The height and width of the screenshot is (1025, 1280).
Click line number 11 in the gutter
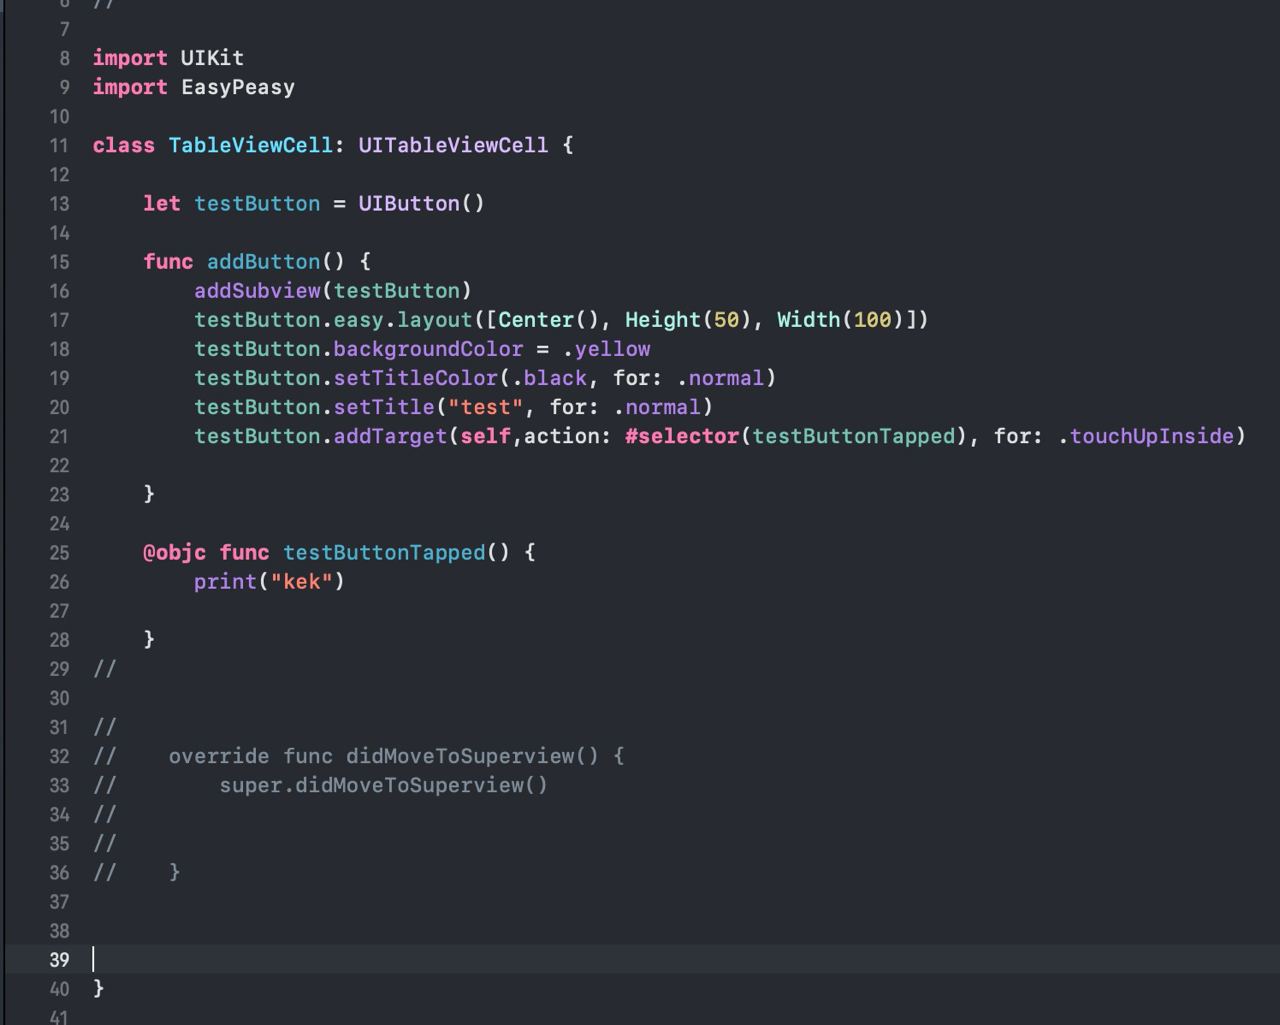point(59,146)
